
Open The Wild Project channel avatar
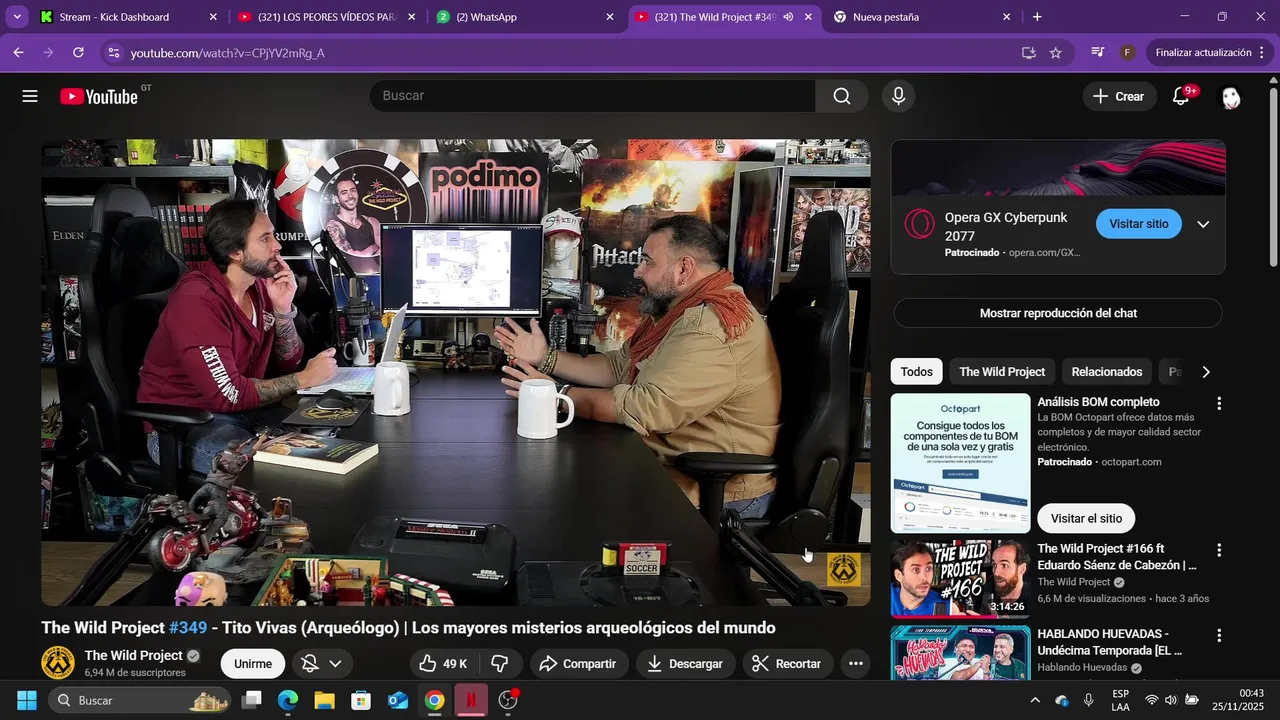point(58,662)
